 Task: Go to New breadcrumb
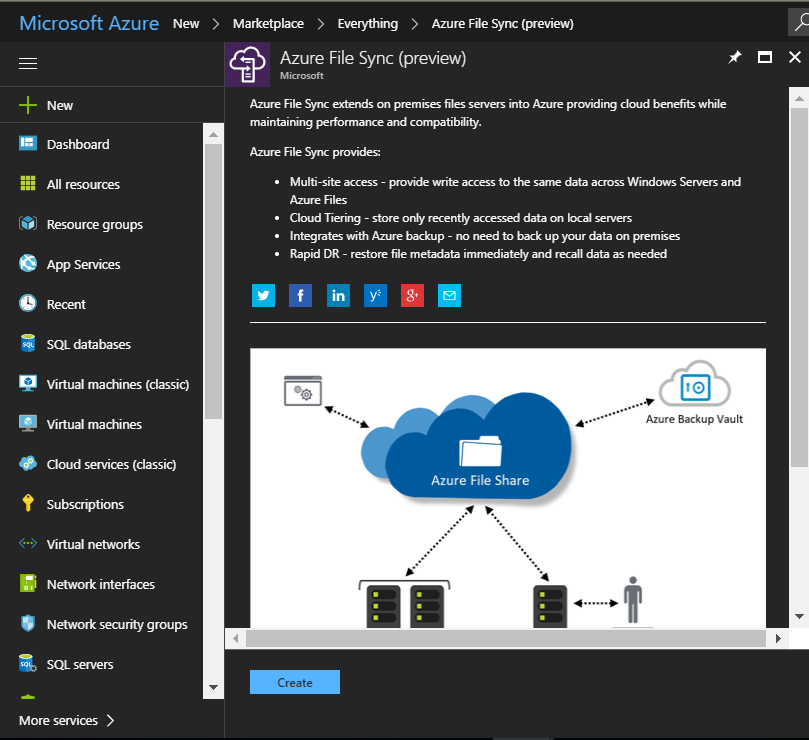[186, 24]
